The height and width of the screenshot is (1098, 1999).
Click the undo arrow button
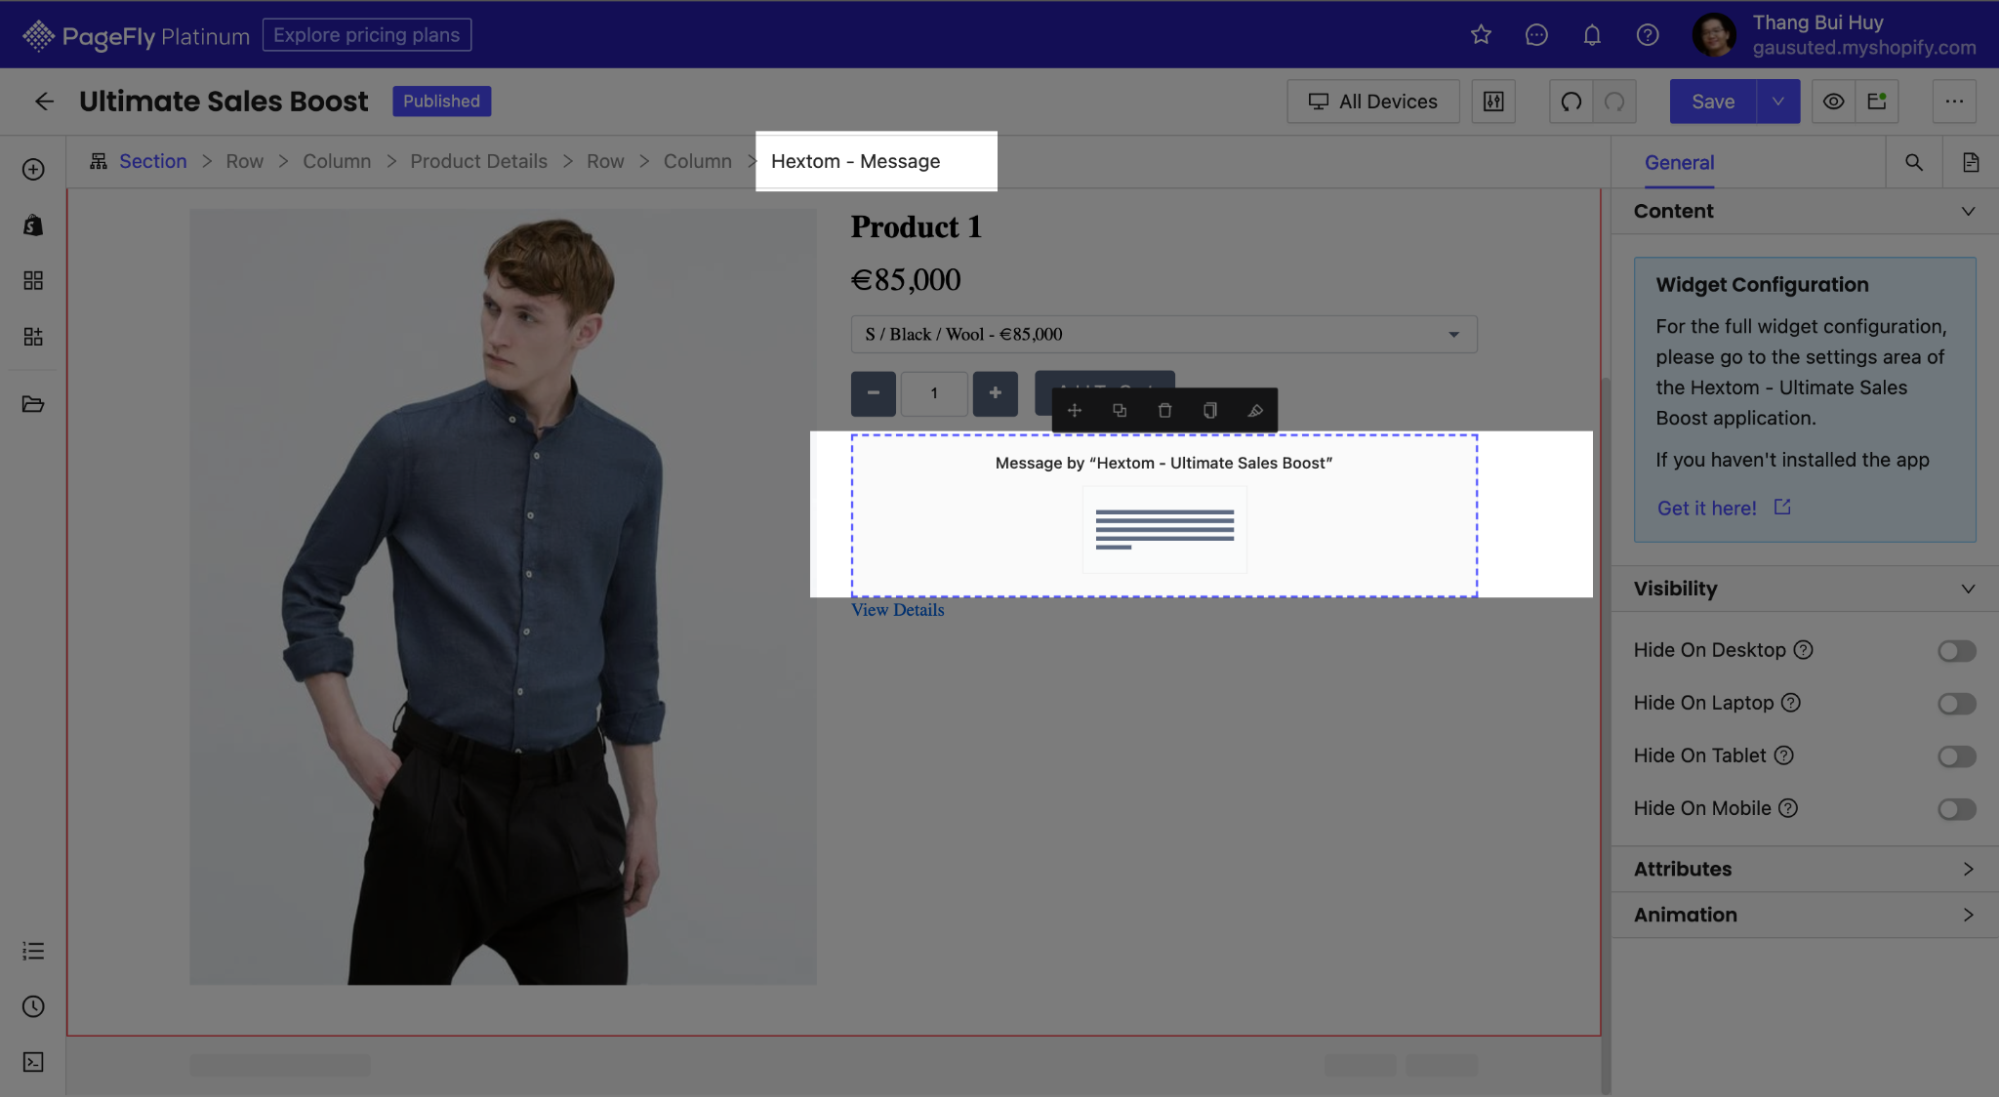[x=1571, y=101]
